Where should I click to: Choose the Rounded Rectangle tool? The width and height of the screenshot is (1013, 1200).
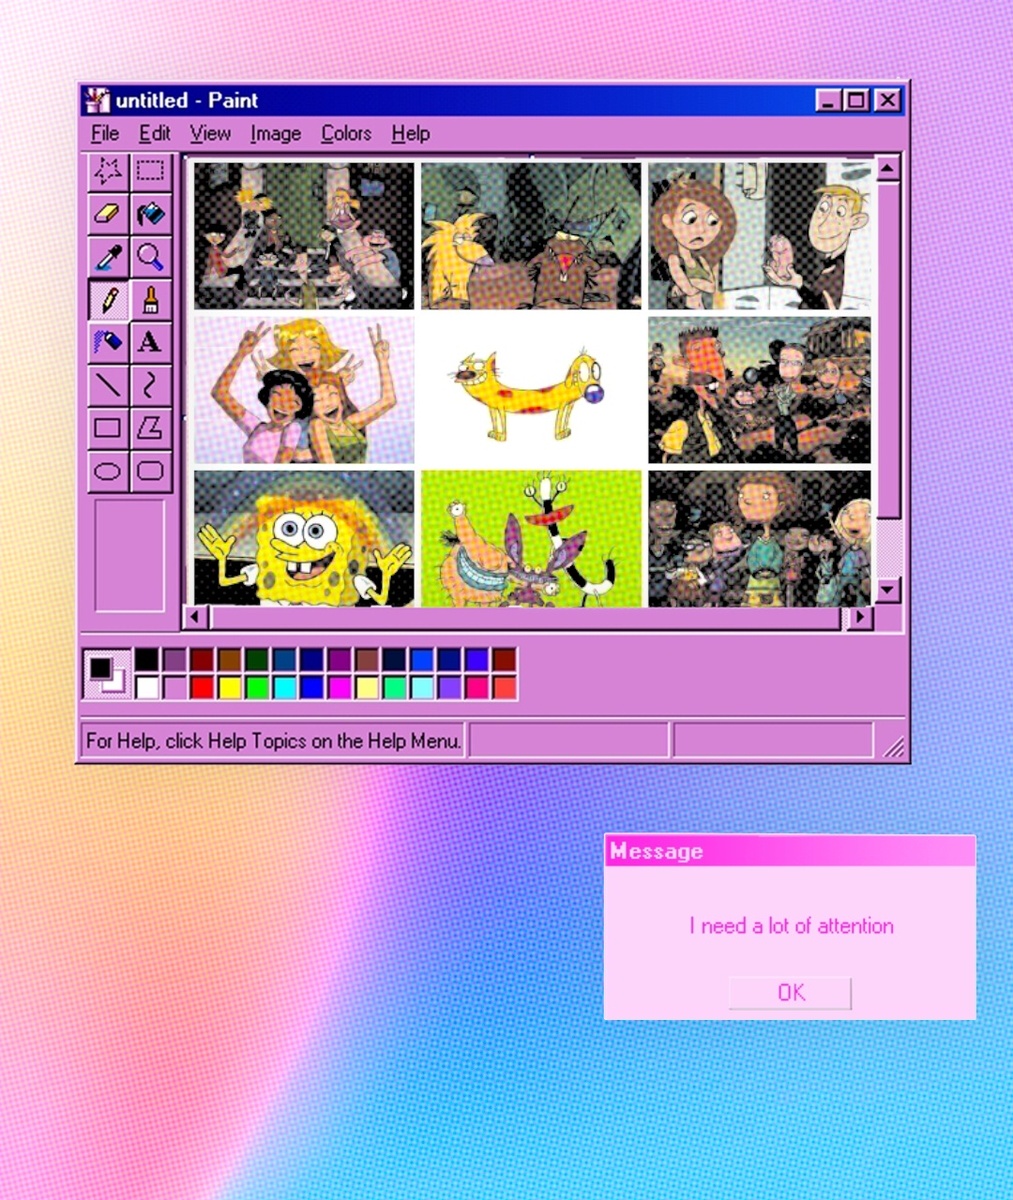(151, 471)
